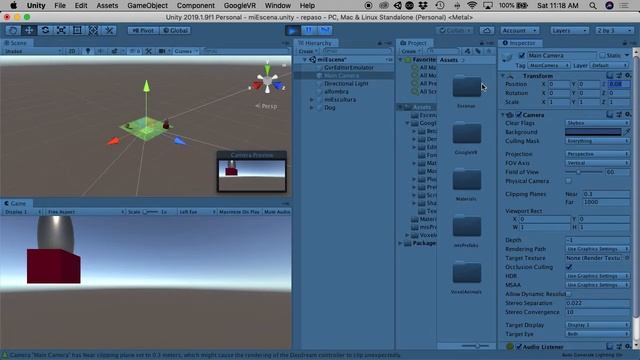Toggle Camera component enabled checkbox
Image resolution: width=640 pixels, height=360 pixels.
coord(519,115)
